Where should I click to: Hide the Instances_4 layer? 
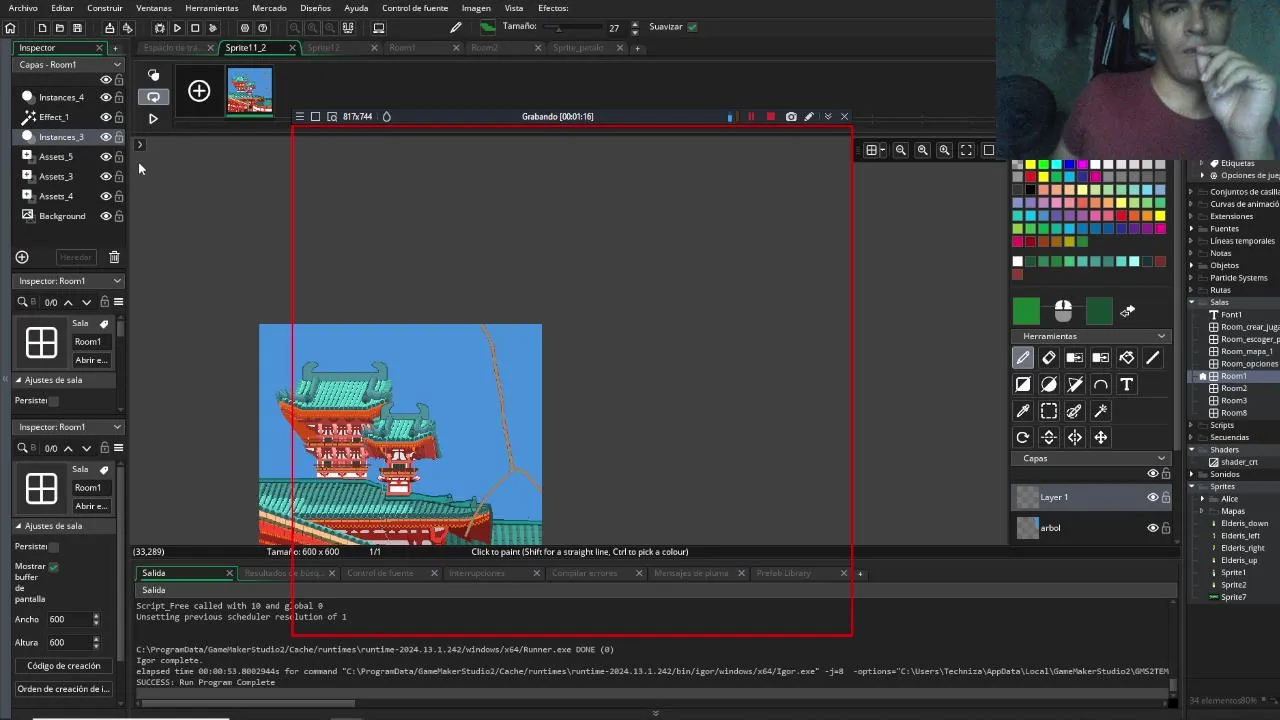(x=106, y=97)
